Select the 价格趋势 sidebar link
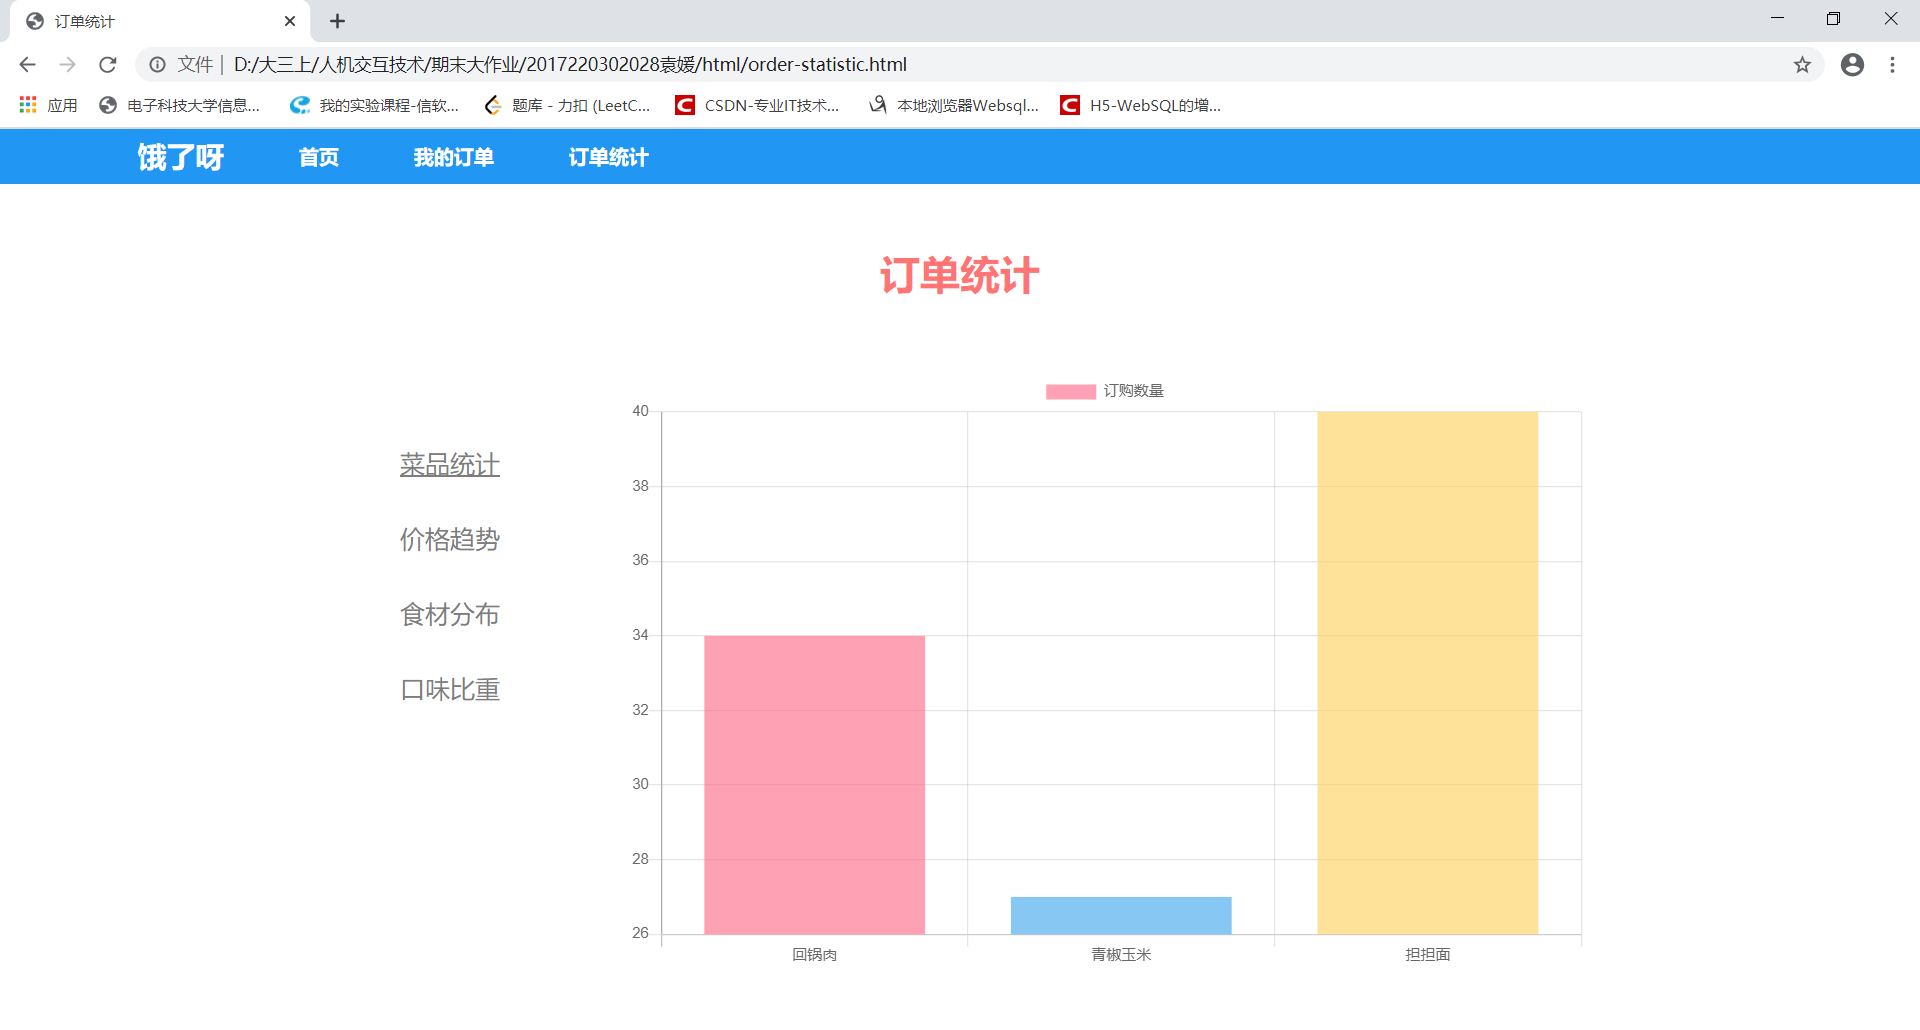The width and height of the screenshot is (1920, 1030). point(449,539)
